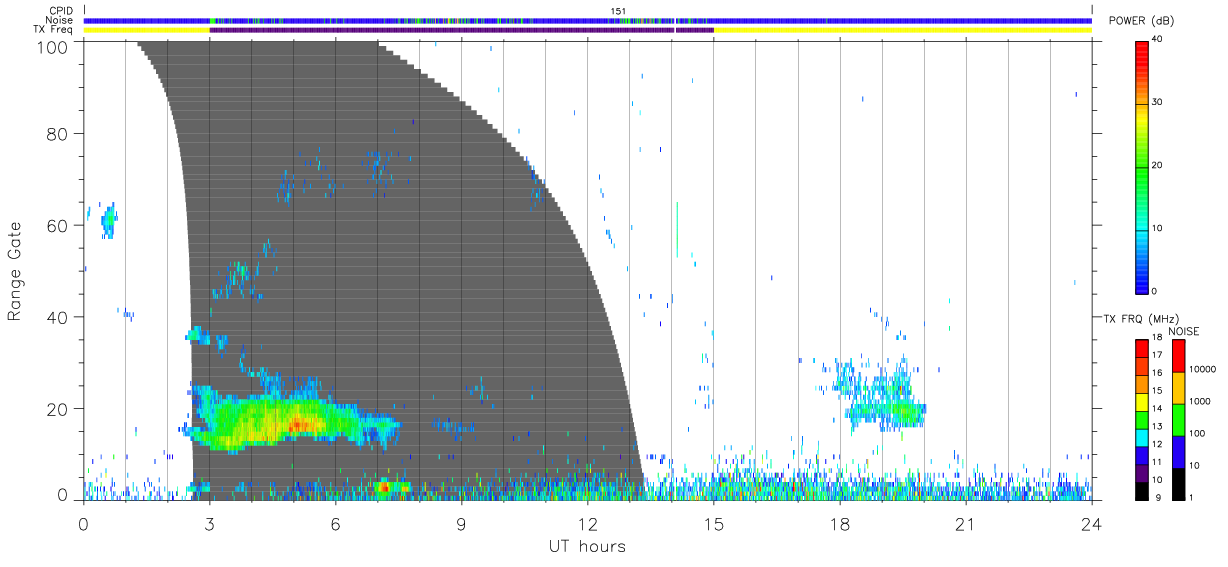Image resolution: width=1228 pixels, height=567 pixels.
Task: Click the CPID value '151'
Action: pos(618,11)
